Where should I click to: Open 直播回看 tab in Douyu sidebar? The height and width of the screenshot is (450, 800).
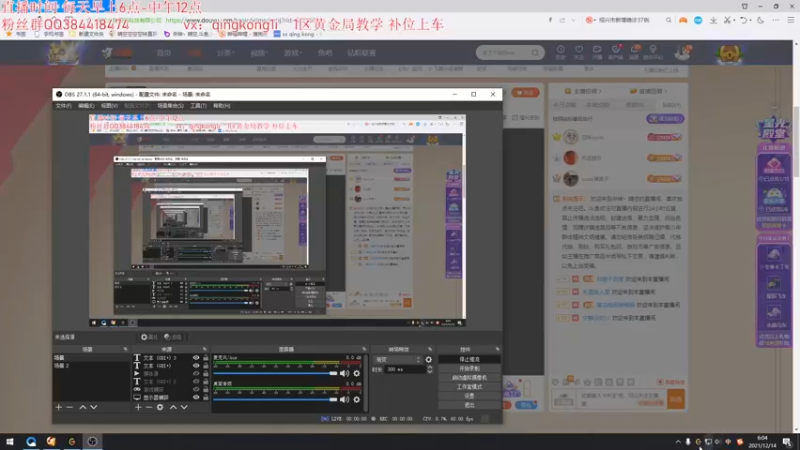(648, 91)
